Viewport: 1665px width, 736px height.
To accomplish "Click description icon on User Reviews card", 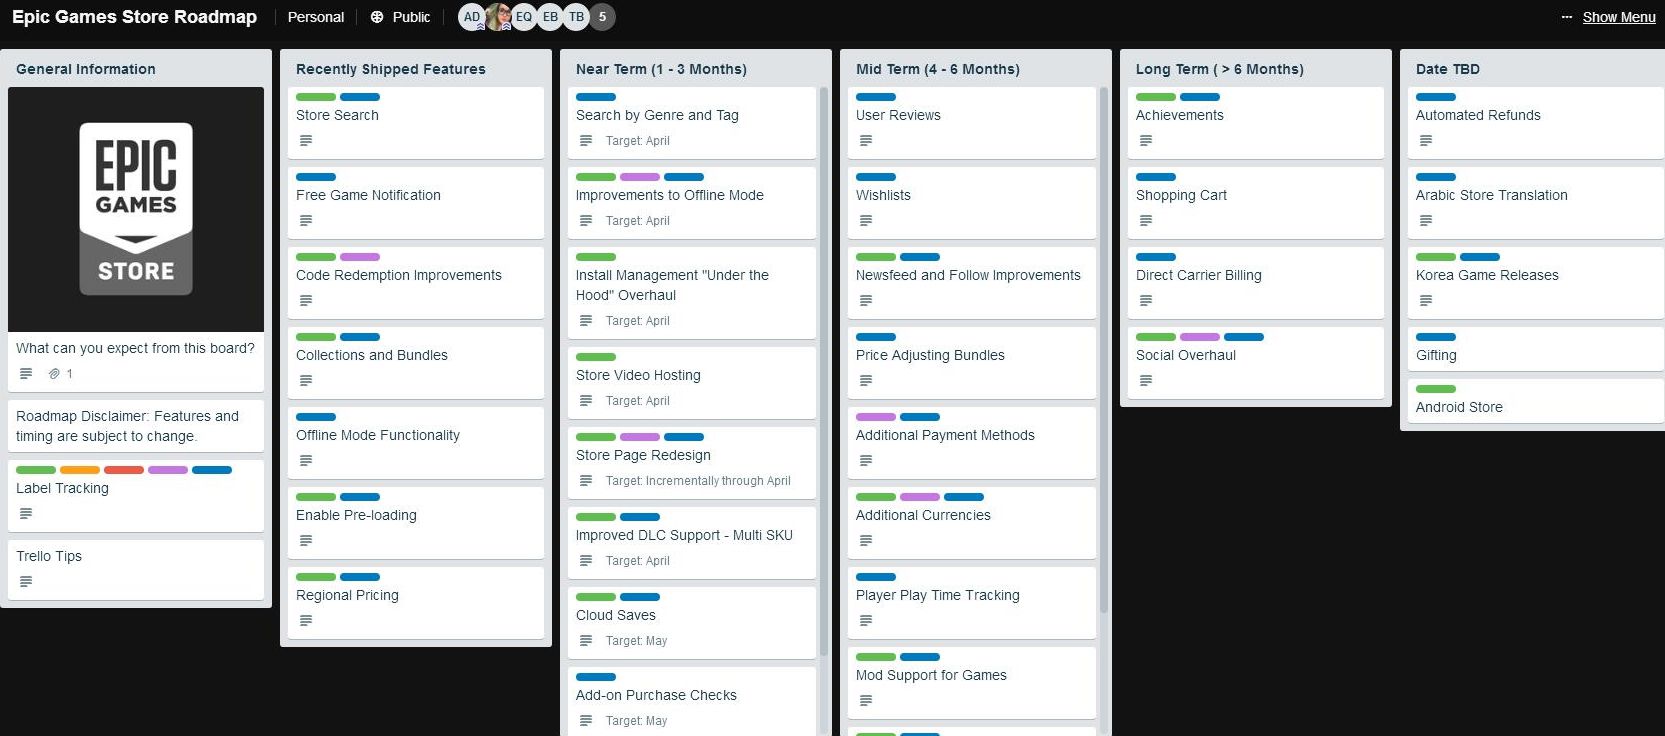I will tap(866, 141).
